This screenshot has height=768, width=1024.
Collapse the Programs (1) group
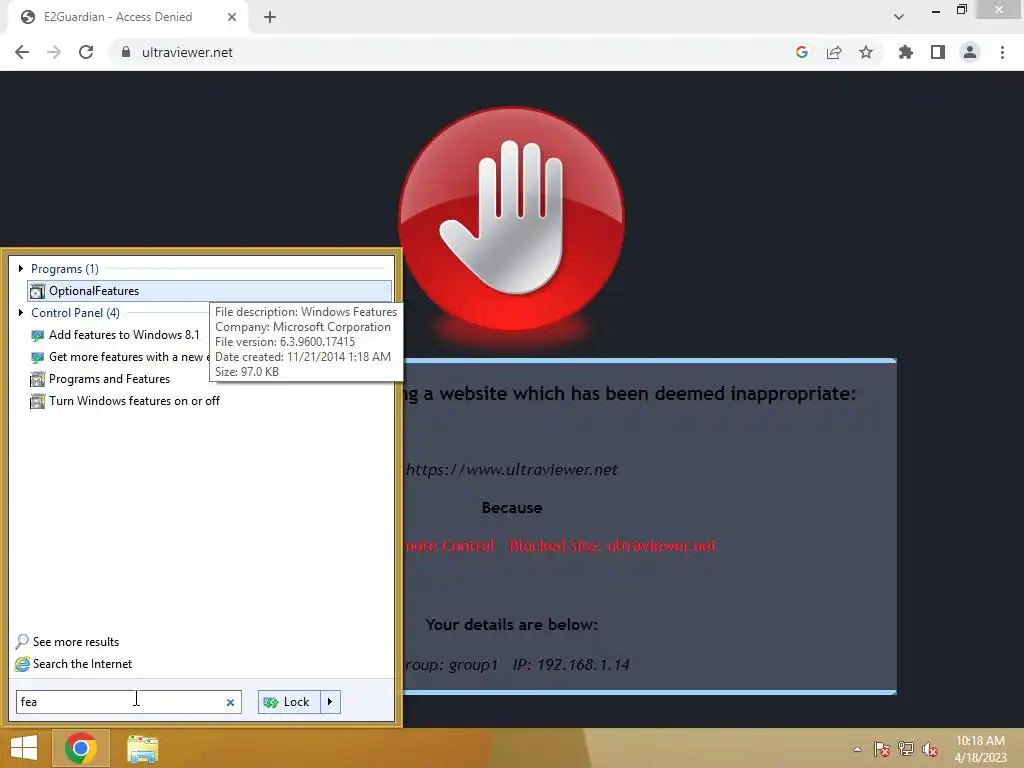(x=21, y=268)
